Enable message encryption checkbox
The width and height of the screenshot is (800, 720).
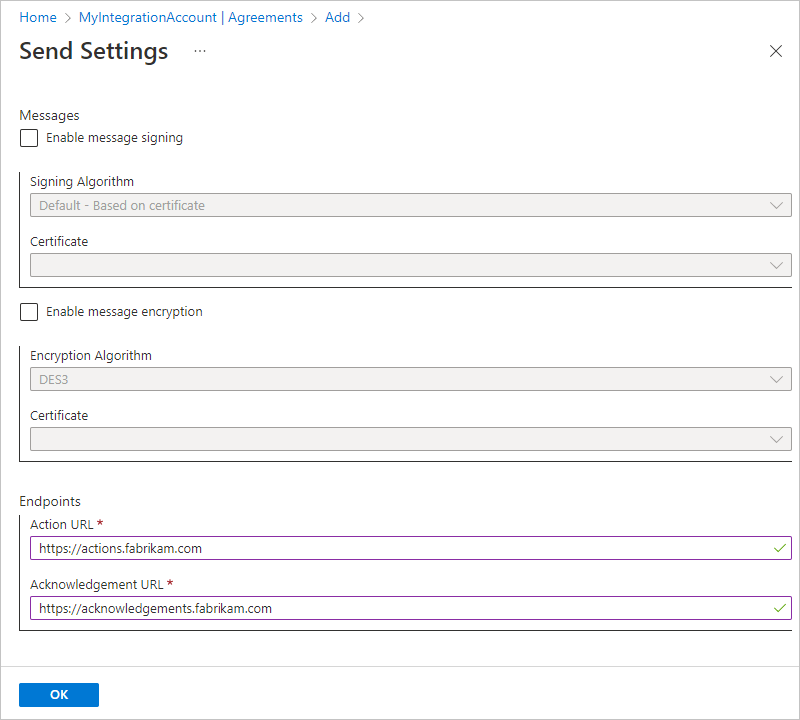pyautogui.click(x=30, y=313)
